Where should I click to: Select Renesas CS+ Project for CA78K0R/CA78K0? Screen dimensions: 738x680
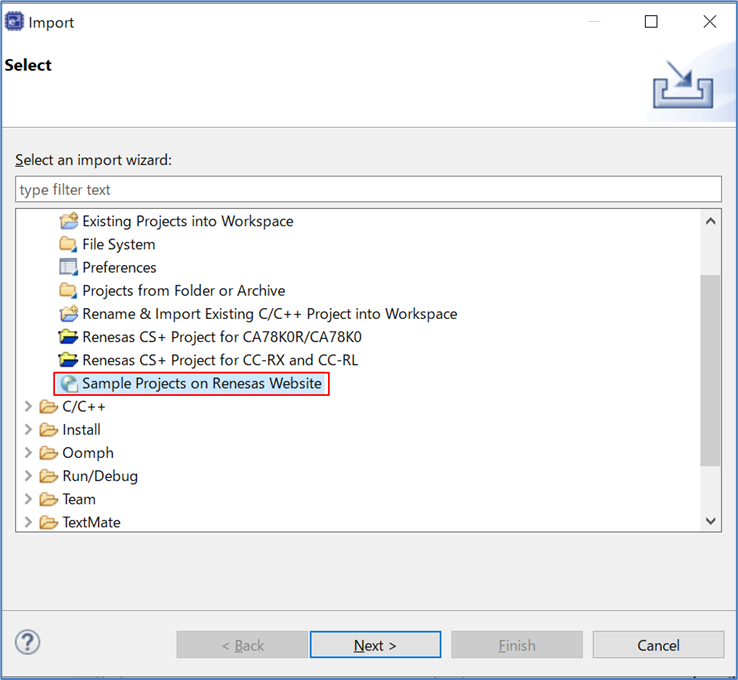(x=222, y=337)
